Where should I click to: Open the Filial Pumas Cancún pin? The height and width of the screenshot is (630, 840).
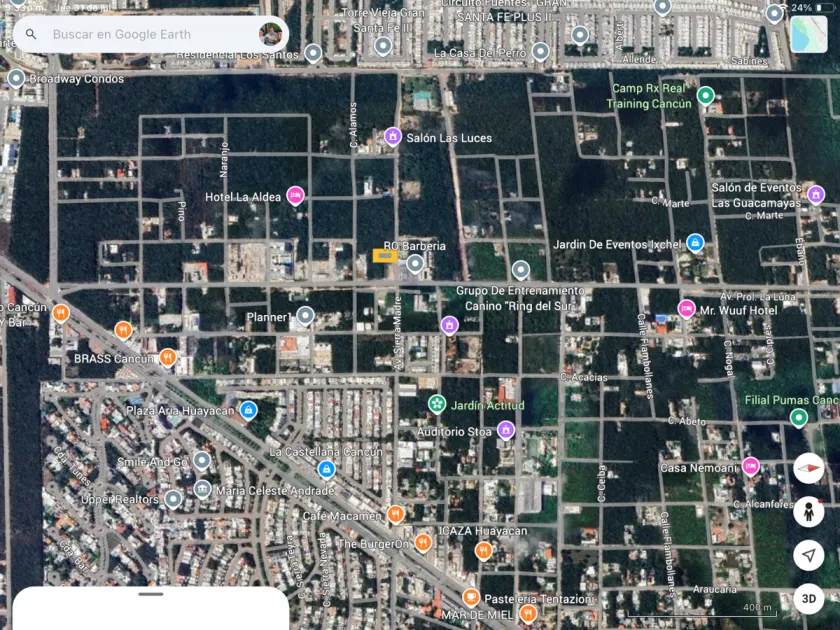[799, 418]
